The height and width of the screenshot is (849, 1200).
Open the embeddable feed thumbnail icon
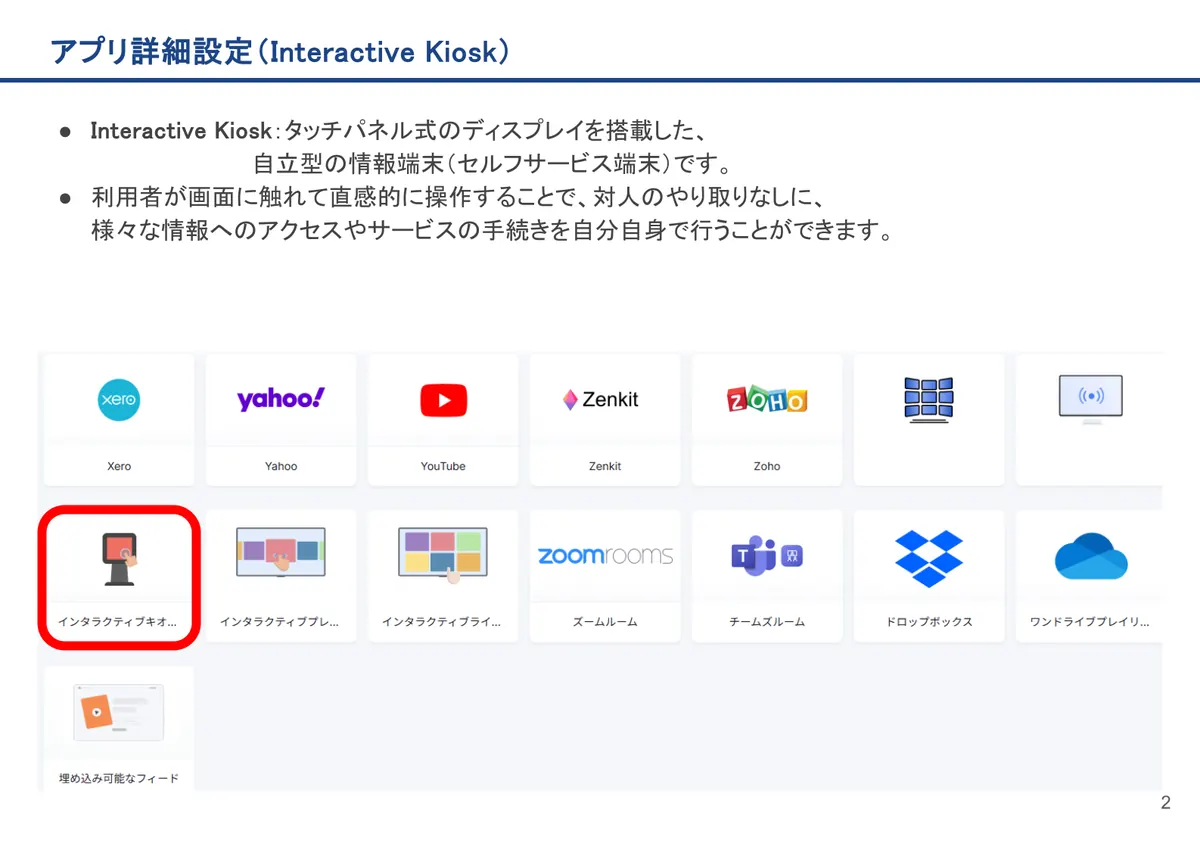[119, 712]
